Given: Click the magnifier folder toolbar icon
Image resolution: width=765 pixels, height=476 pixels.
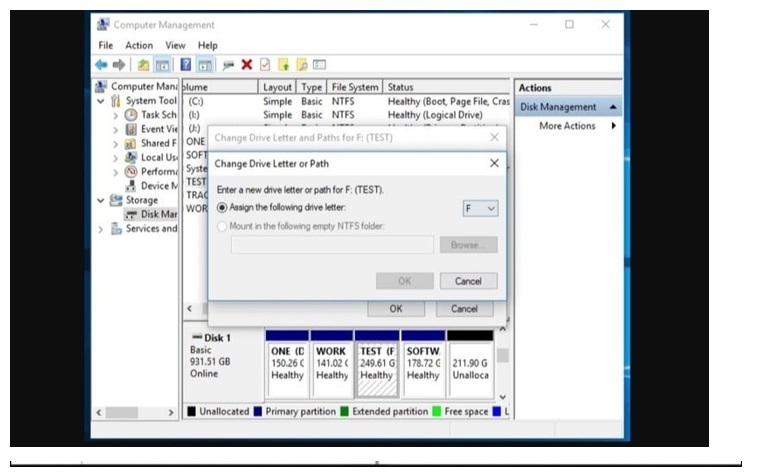Looking at the screenshot, I should [302, 64].
